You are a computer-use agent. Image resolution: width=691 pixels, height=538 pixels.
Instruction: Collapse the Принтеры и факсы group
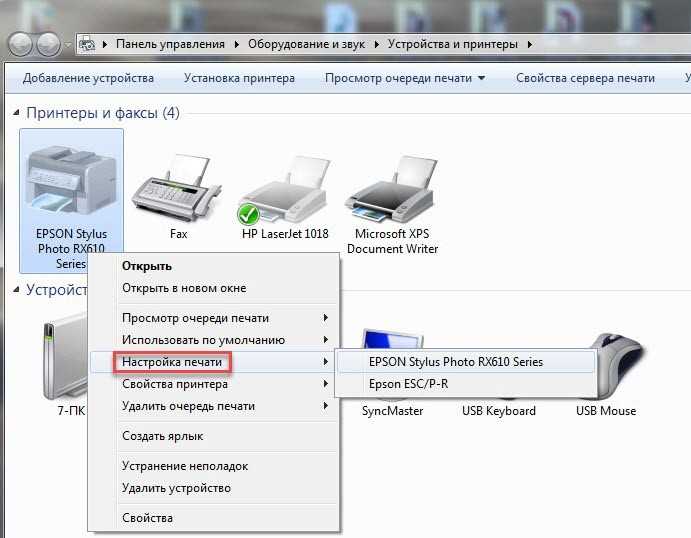[16, 113]
